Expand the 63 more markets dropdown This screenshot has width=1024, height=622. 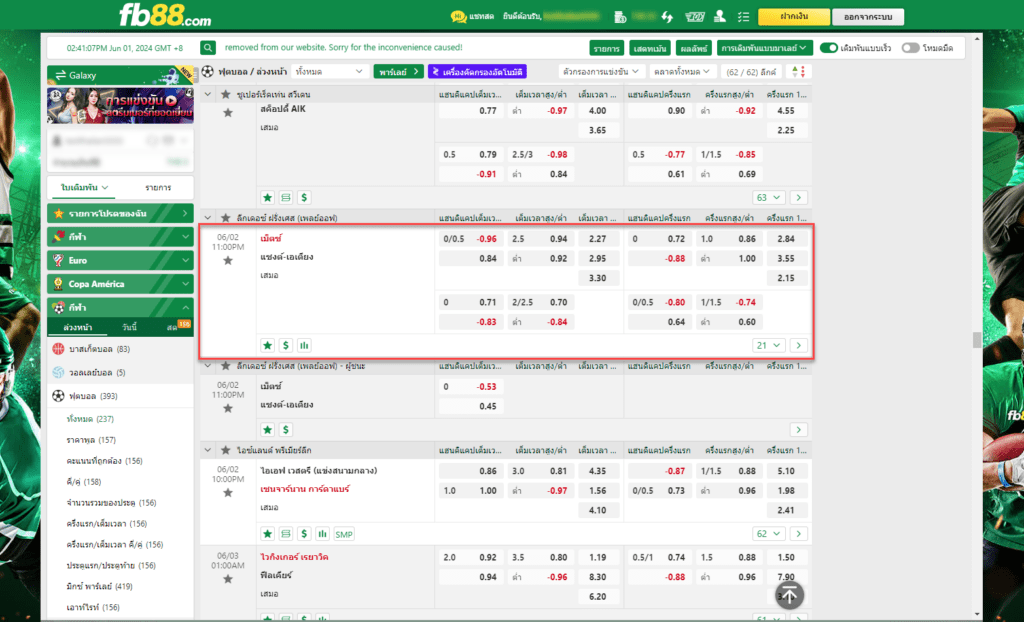(768, 197)
